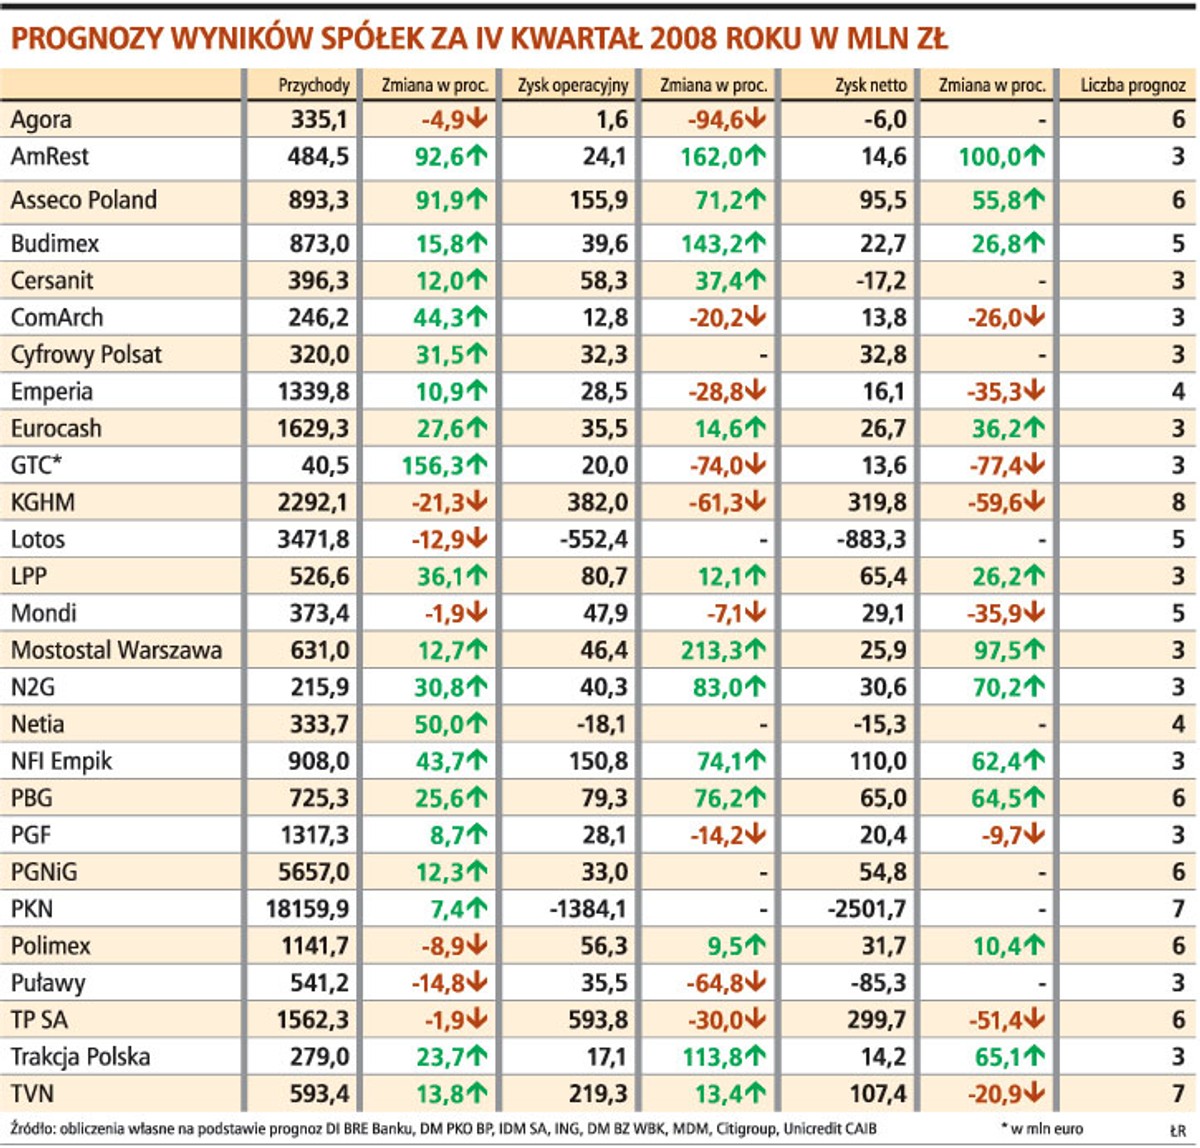Image resolution: width=1200 pixels, height=1148 pixels.
Task: Click the PKN row label
Action: coord(32,910)
